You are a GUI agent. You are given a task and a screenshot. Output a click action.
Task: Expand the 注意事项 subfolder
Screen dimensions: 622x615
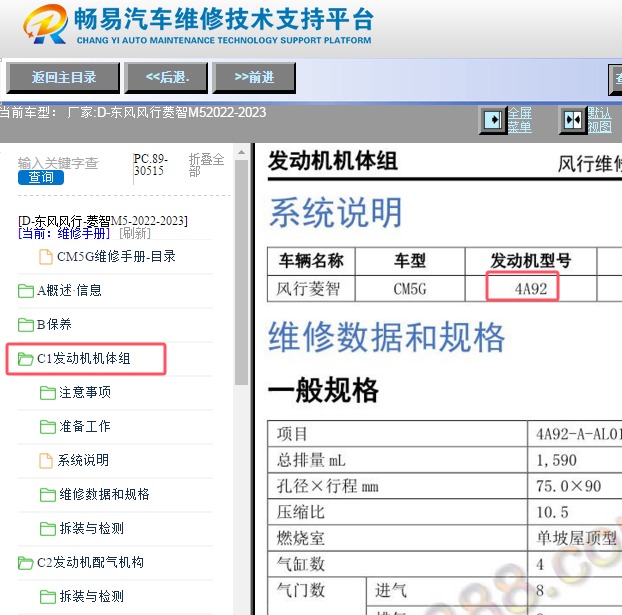coord(85,392)
